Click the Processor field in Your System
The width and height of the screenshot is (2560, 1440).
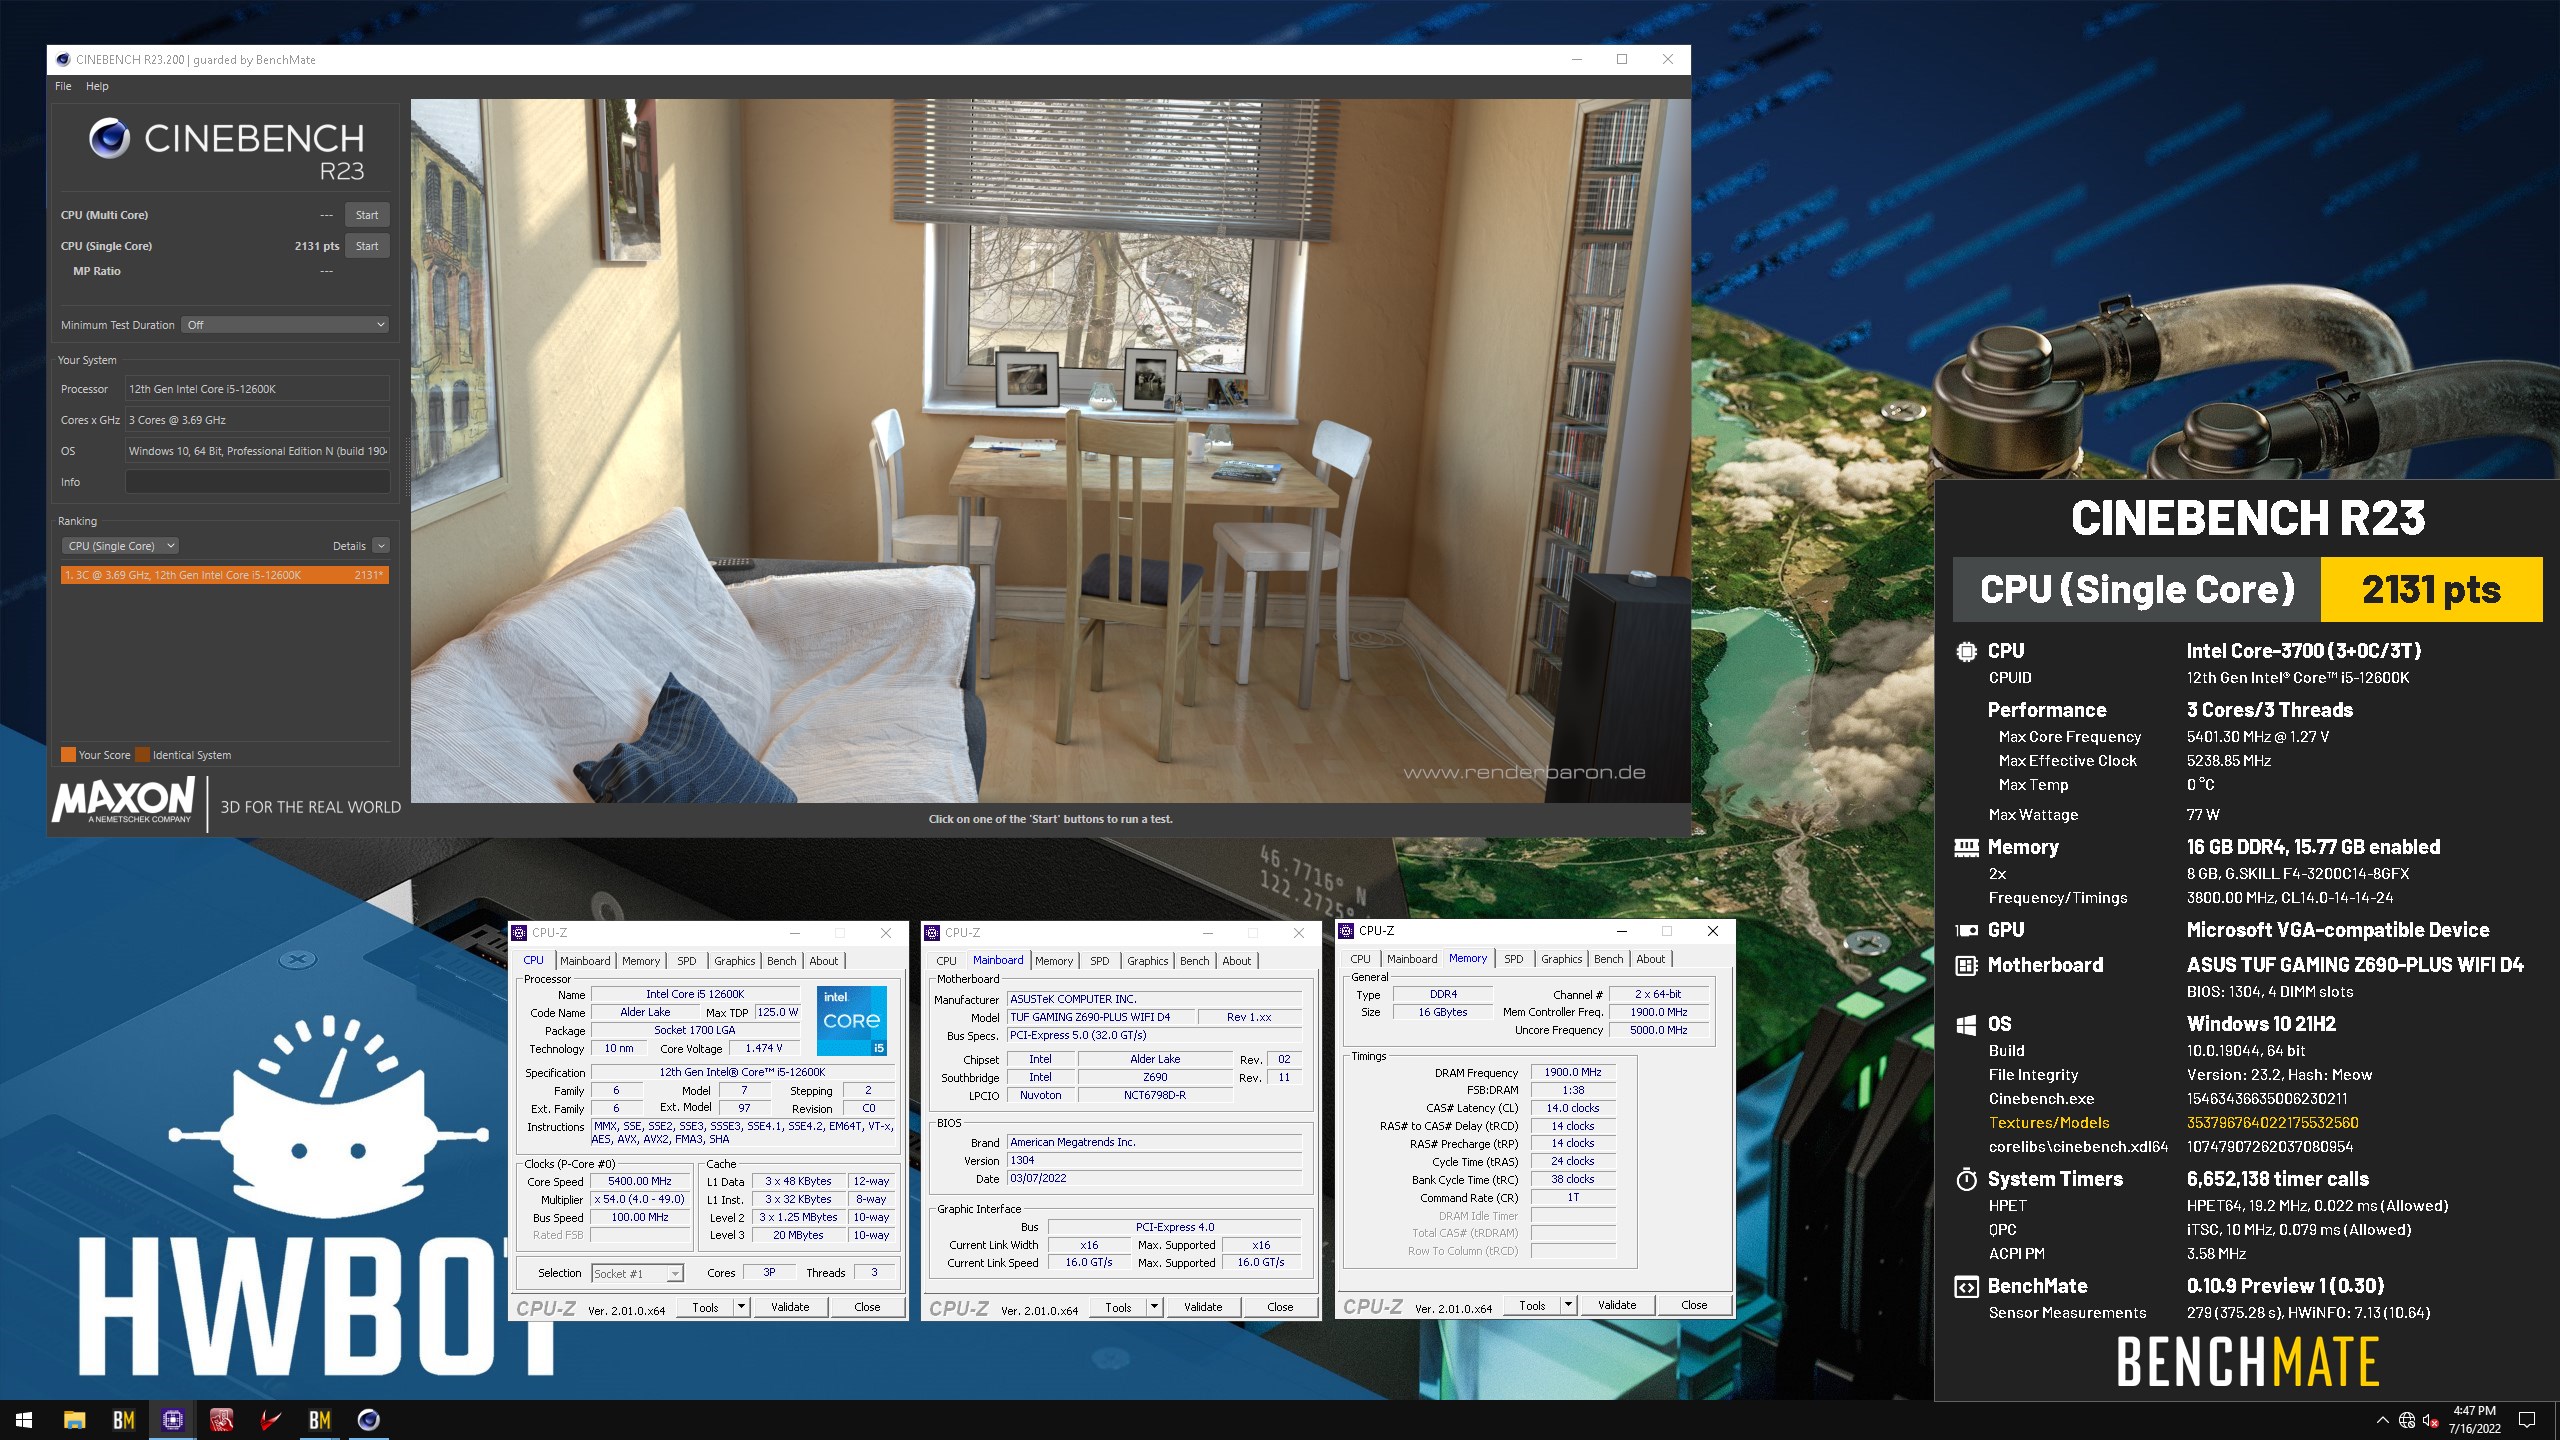click(x=257, y=389)
